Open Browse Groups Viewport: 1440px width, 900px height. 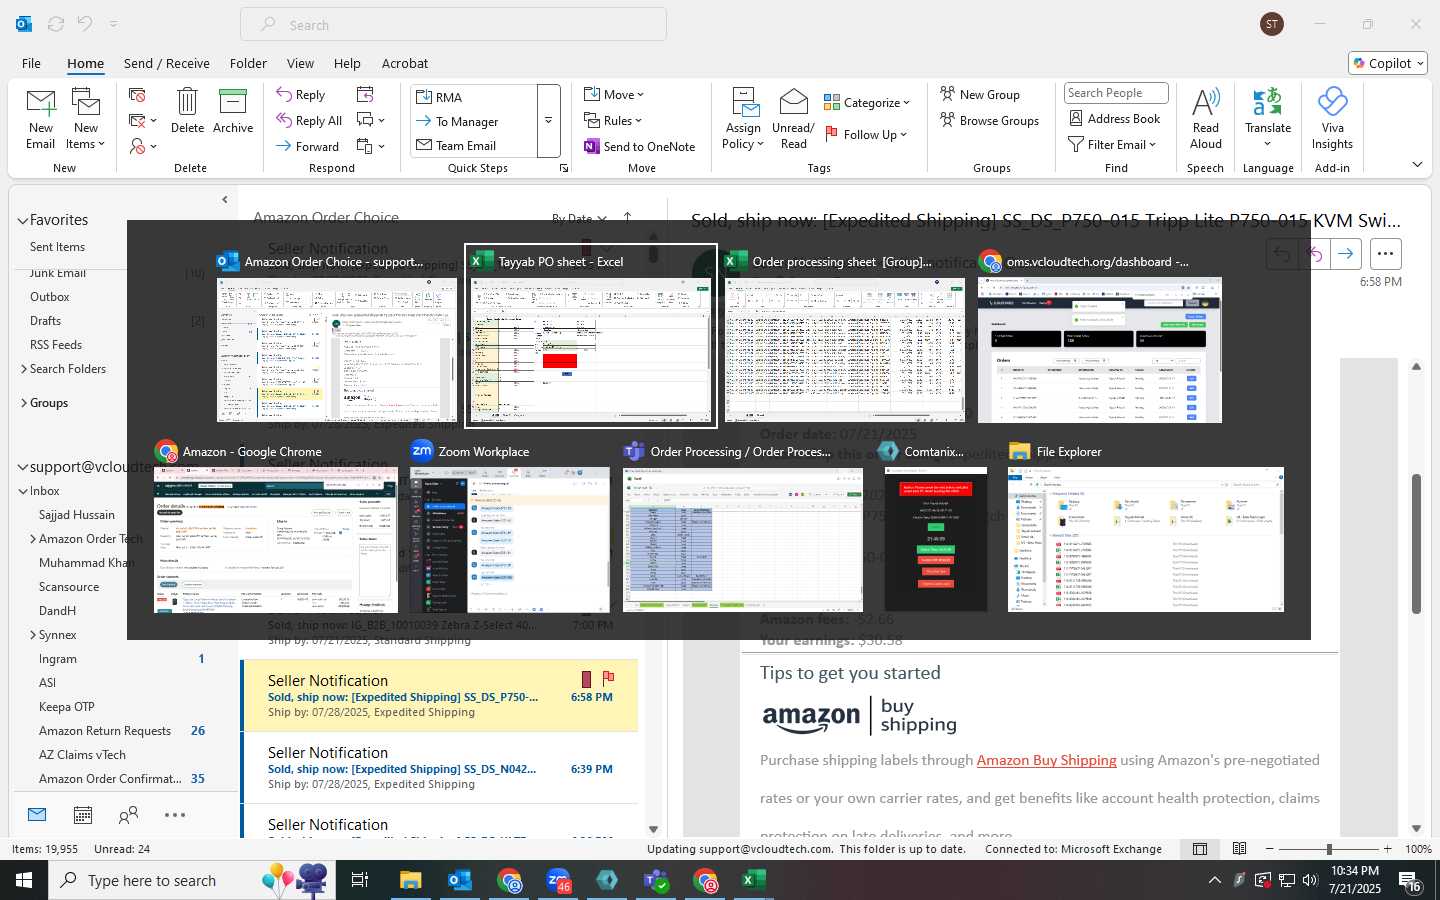989,120
